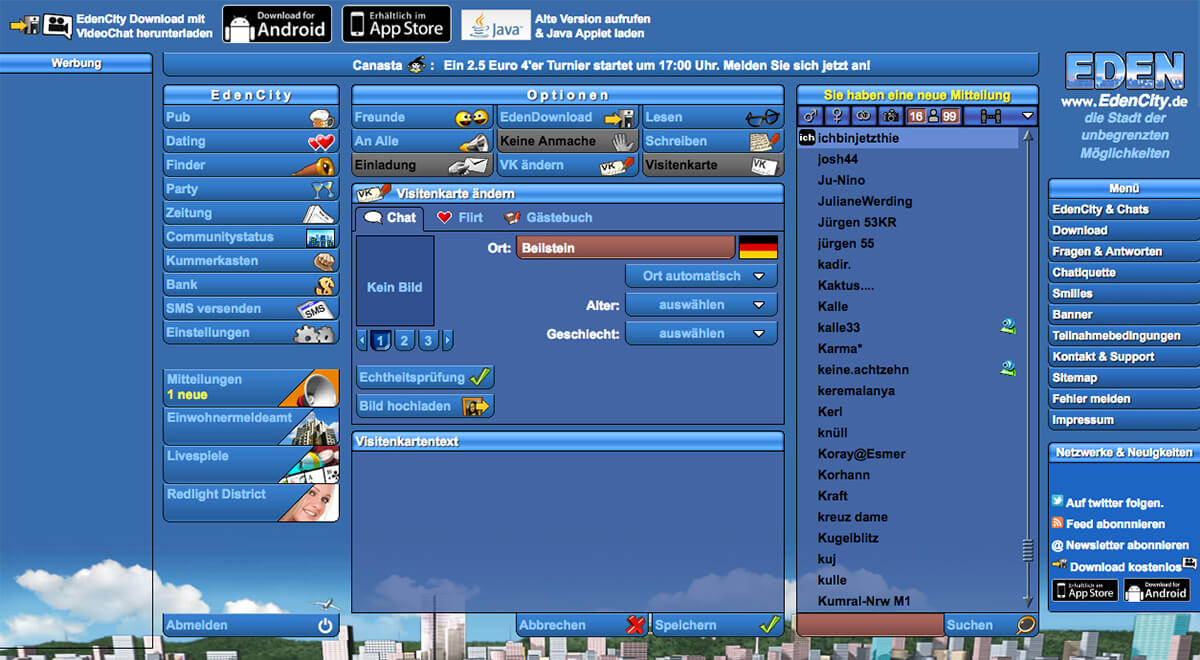Screen dimensions: 1200x660
Task: Click the user list scrollbar handle
Action: (x=1027, y=550)
